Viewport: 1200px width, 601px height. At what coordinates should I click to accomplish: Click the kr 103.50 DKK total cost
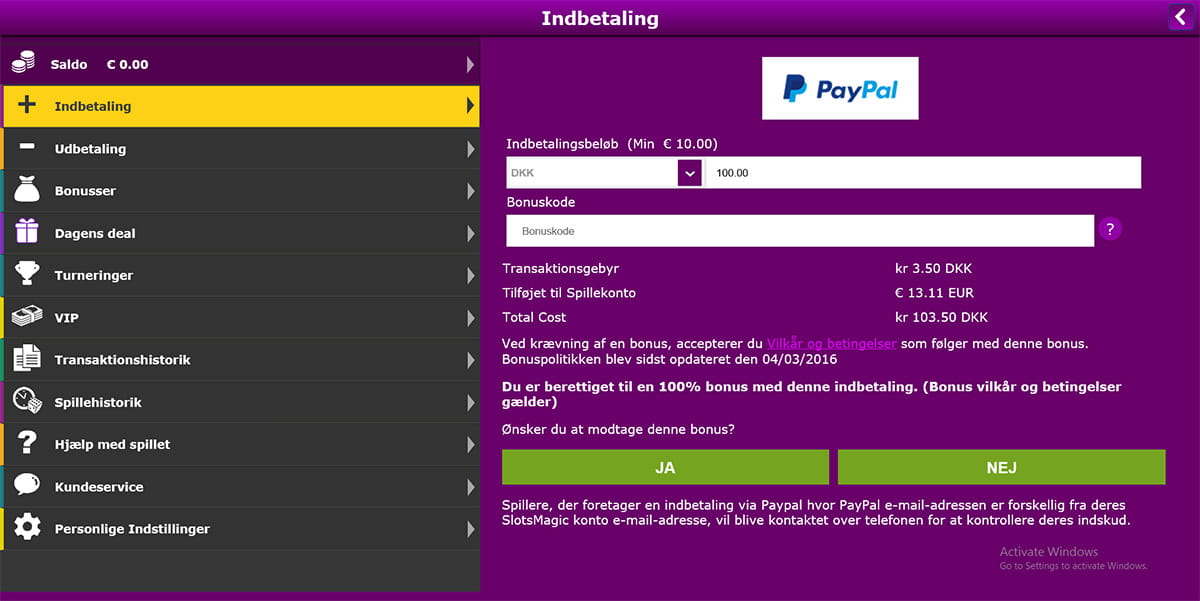(941, 317)
